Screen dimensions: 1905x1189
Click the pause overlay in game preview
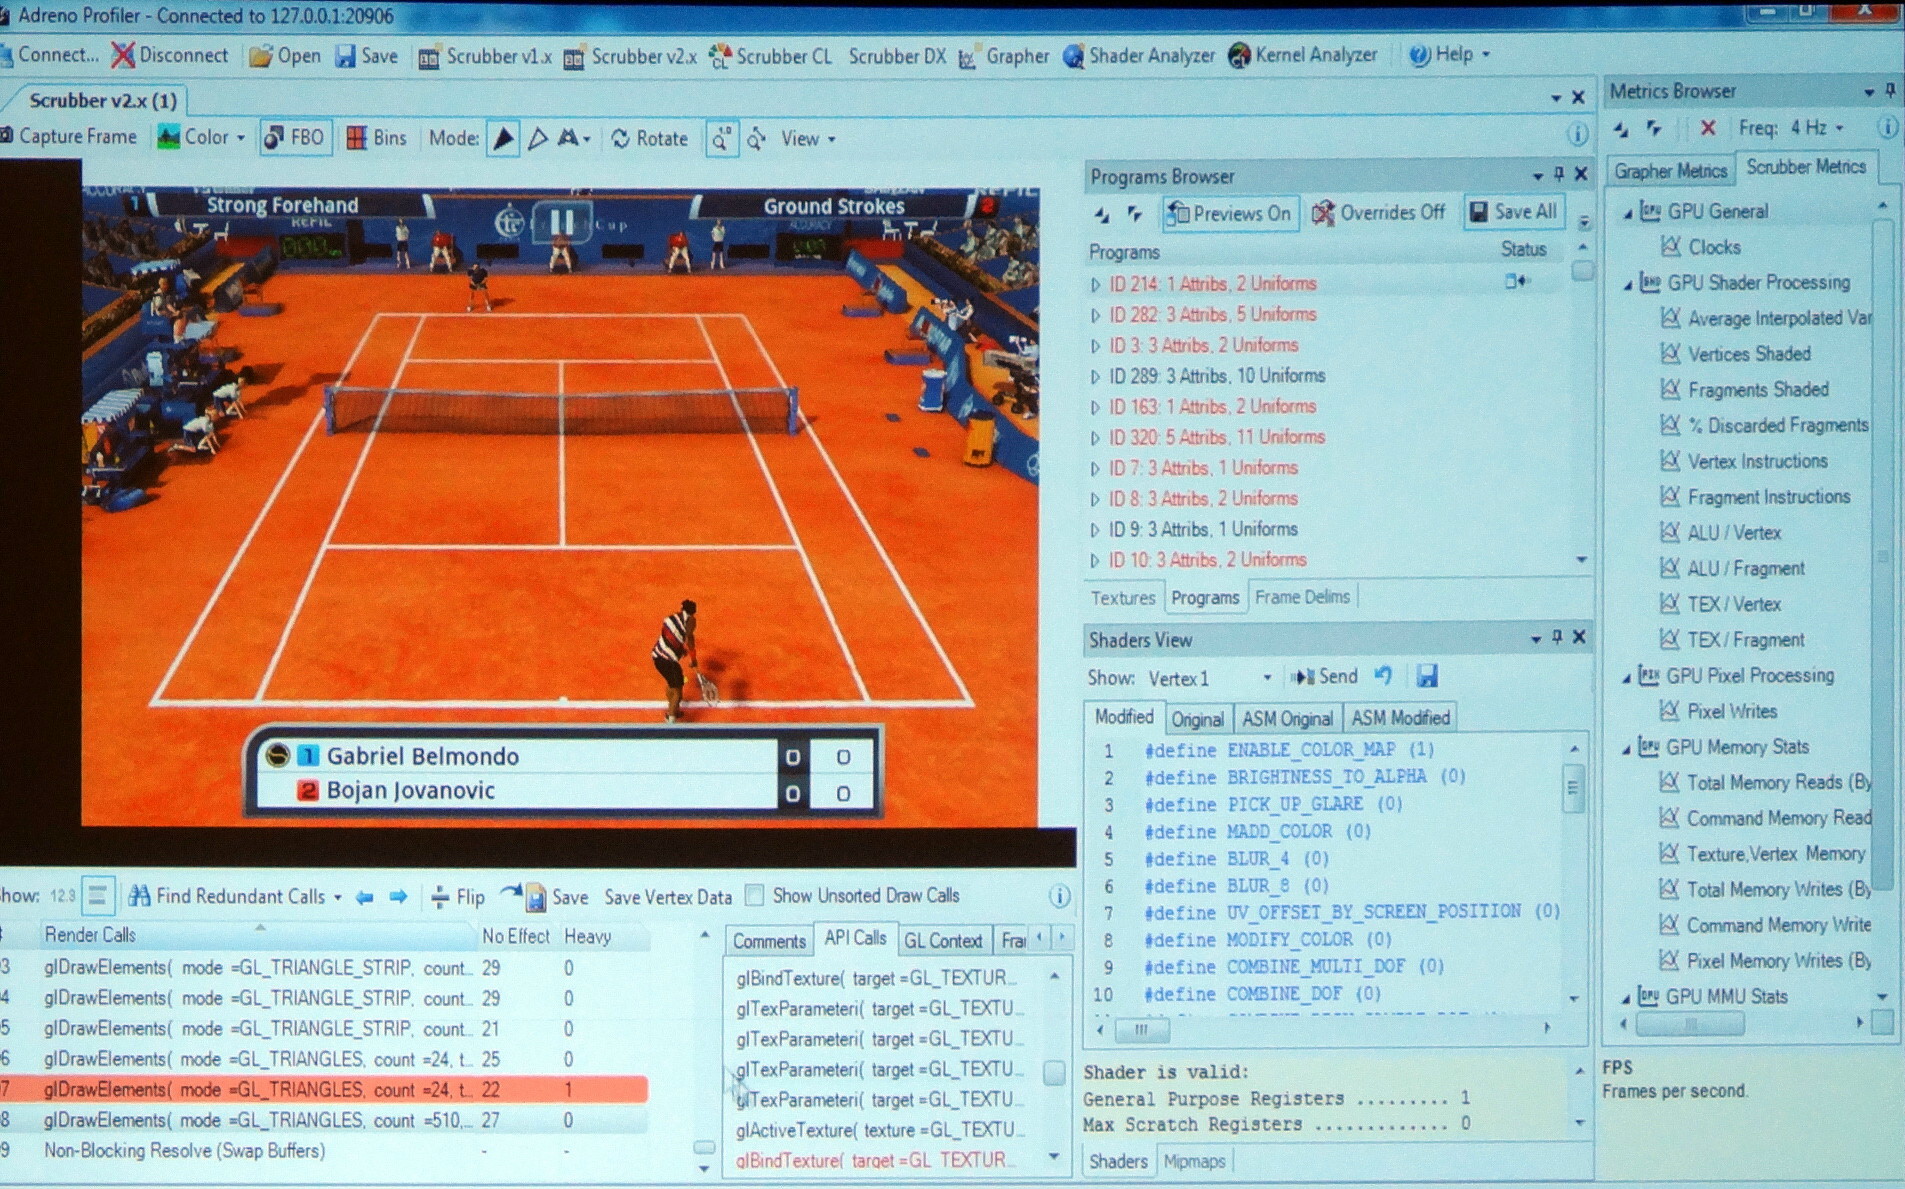[x=562, y=221]
